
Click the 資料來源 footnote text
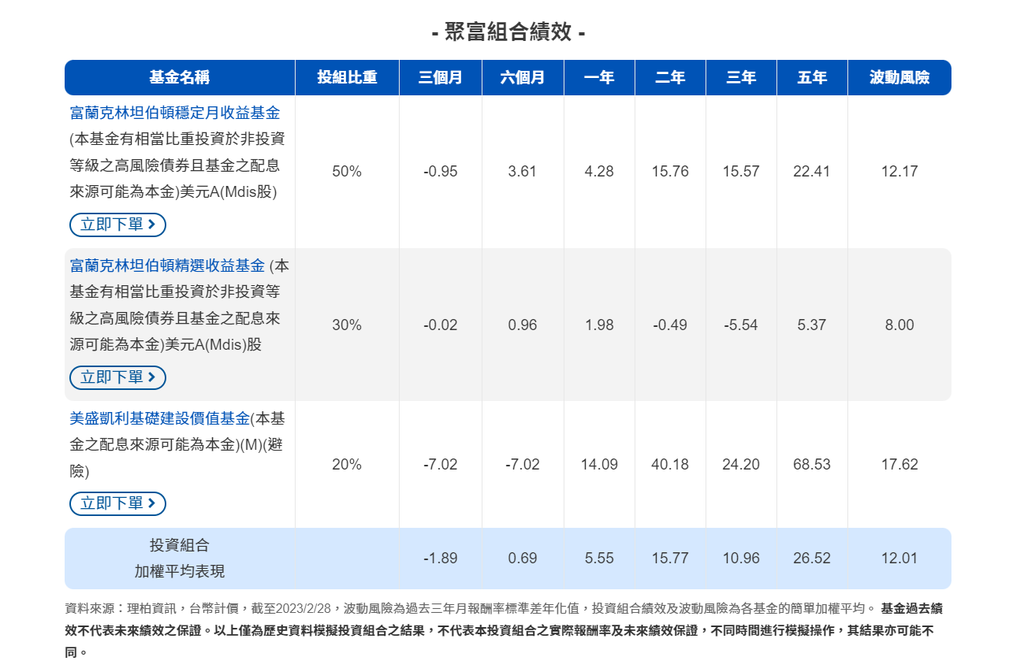click(x=504, y=630)
